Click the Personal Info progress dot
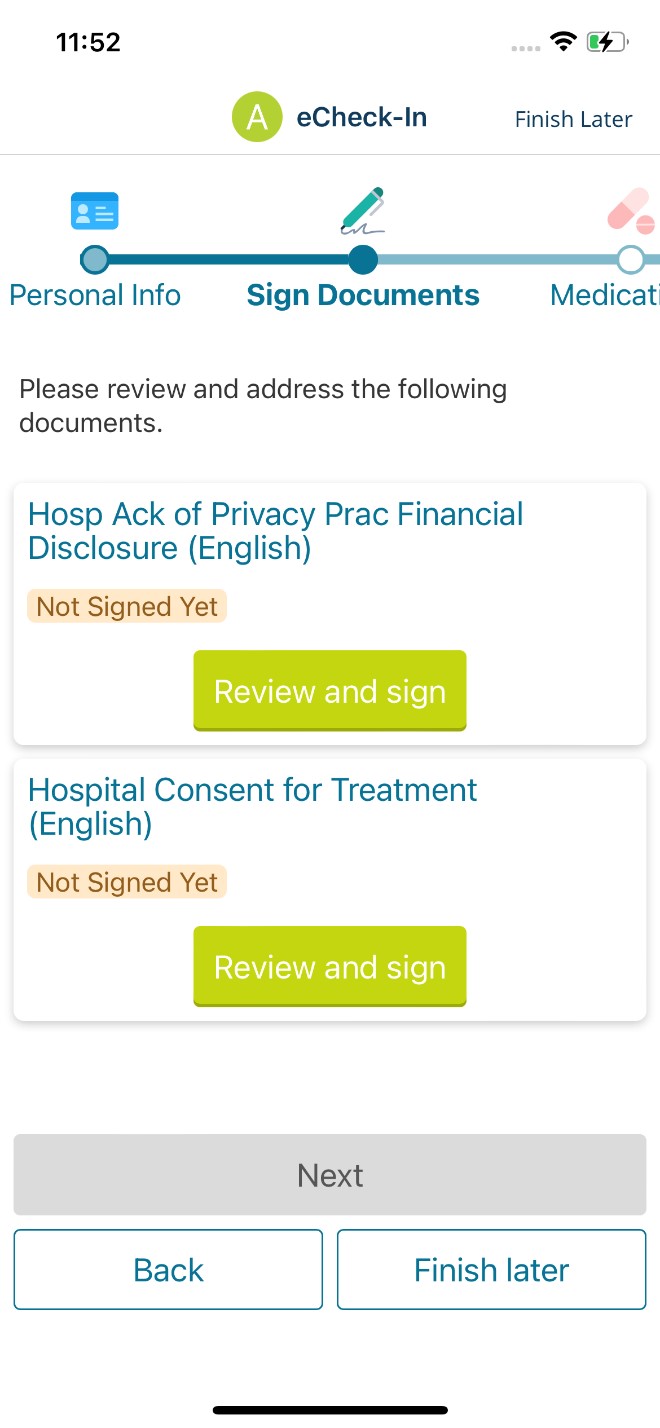660x1428 pixels. point(94,259)
